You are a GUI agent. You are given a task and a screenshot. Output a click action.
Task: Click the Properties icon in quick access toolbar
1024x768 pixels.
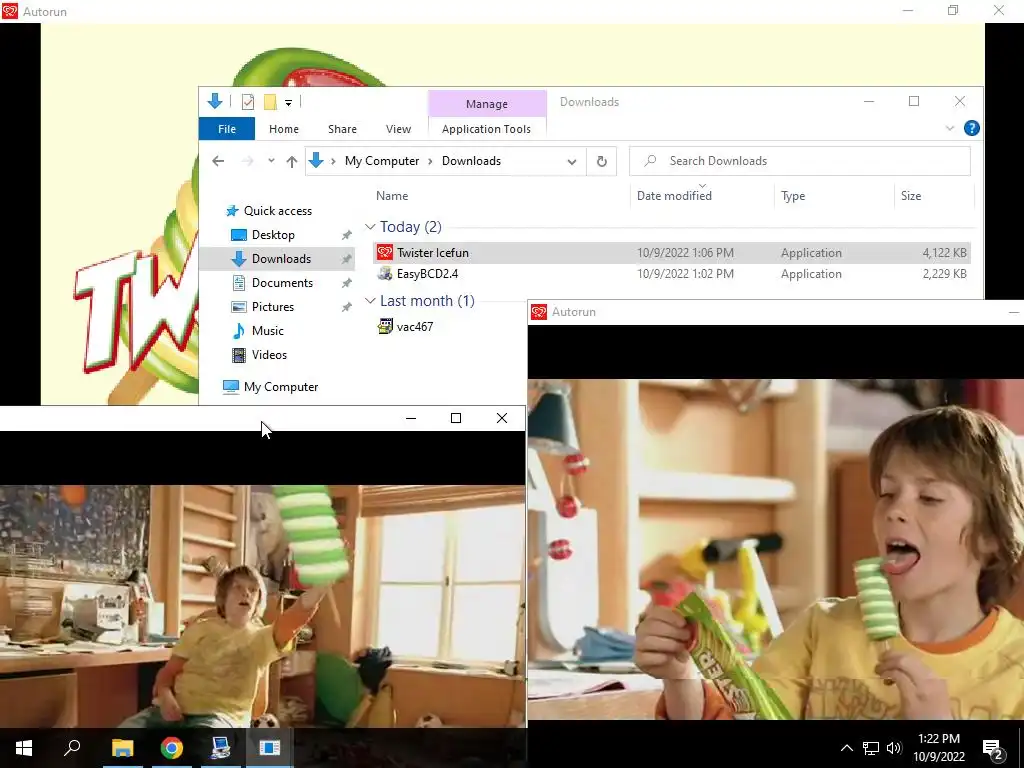point(248,102)
